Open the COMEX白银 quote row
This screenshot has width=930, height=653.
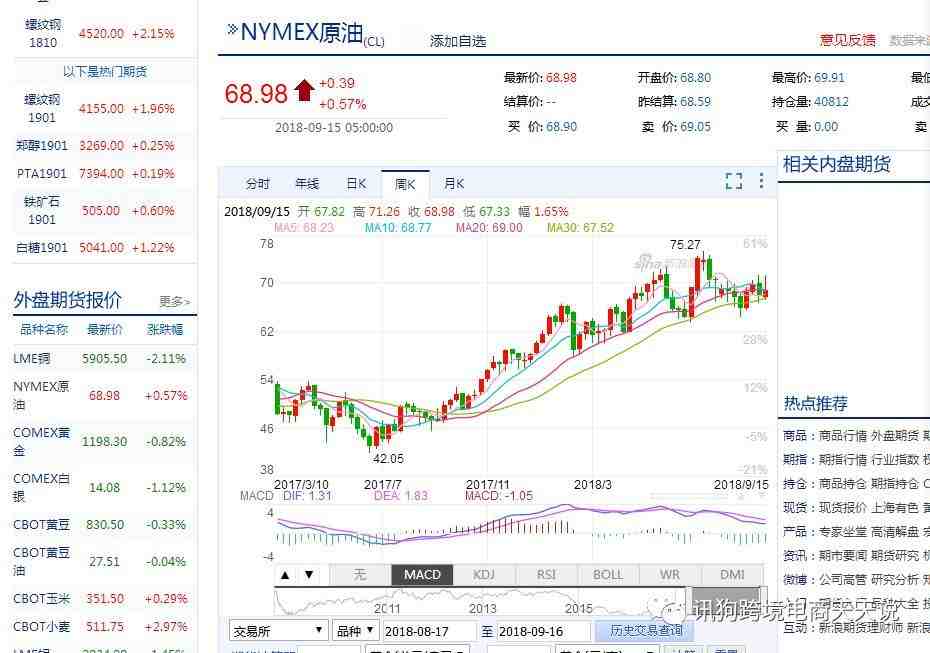(x=104, y=487)
